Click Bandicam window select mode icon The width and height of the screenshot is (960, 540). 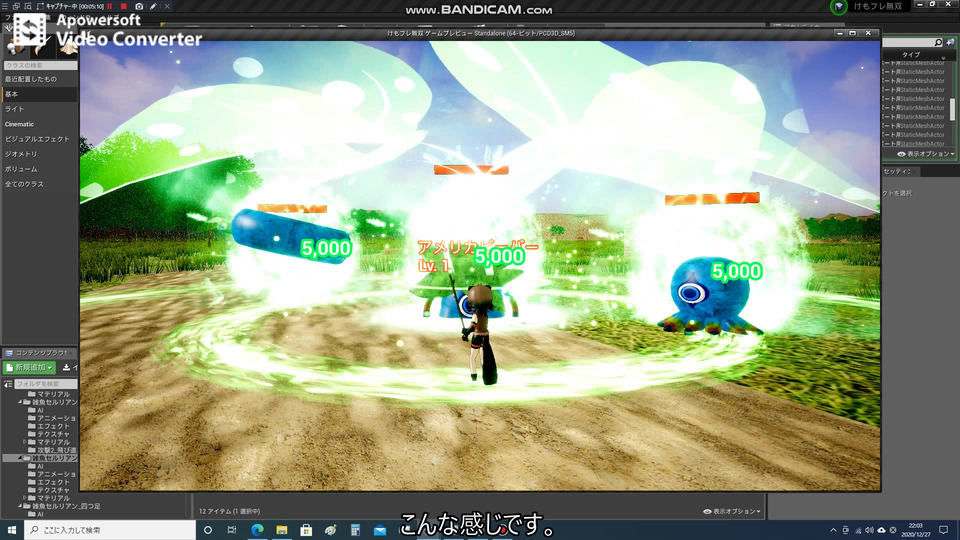tap(17, 6)
